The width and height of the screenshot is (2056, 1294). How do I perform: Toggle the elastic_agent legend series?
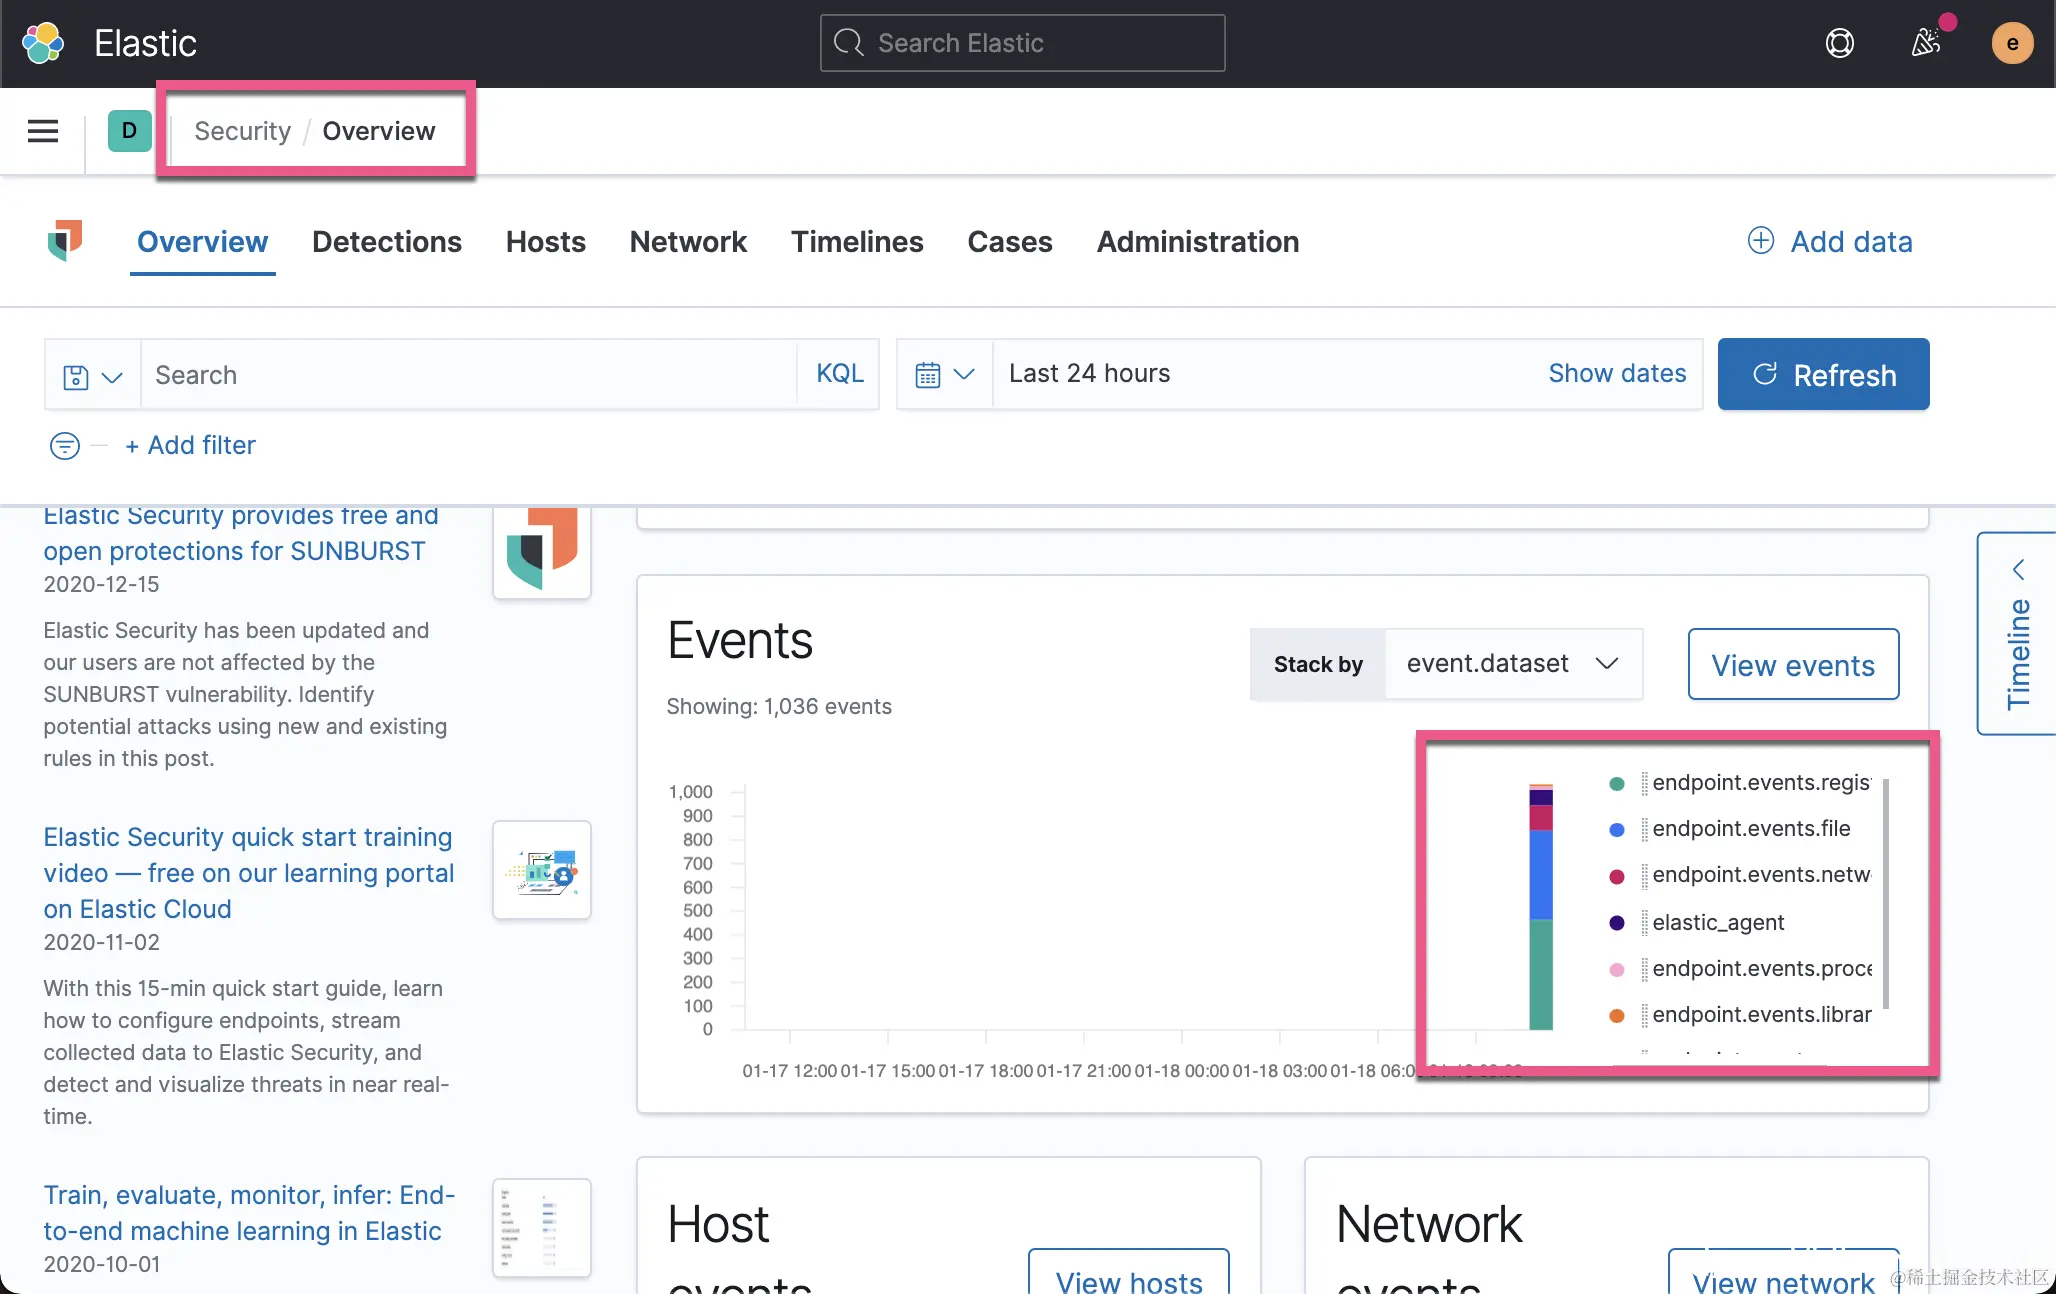[x=1718, y=923]
